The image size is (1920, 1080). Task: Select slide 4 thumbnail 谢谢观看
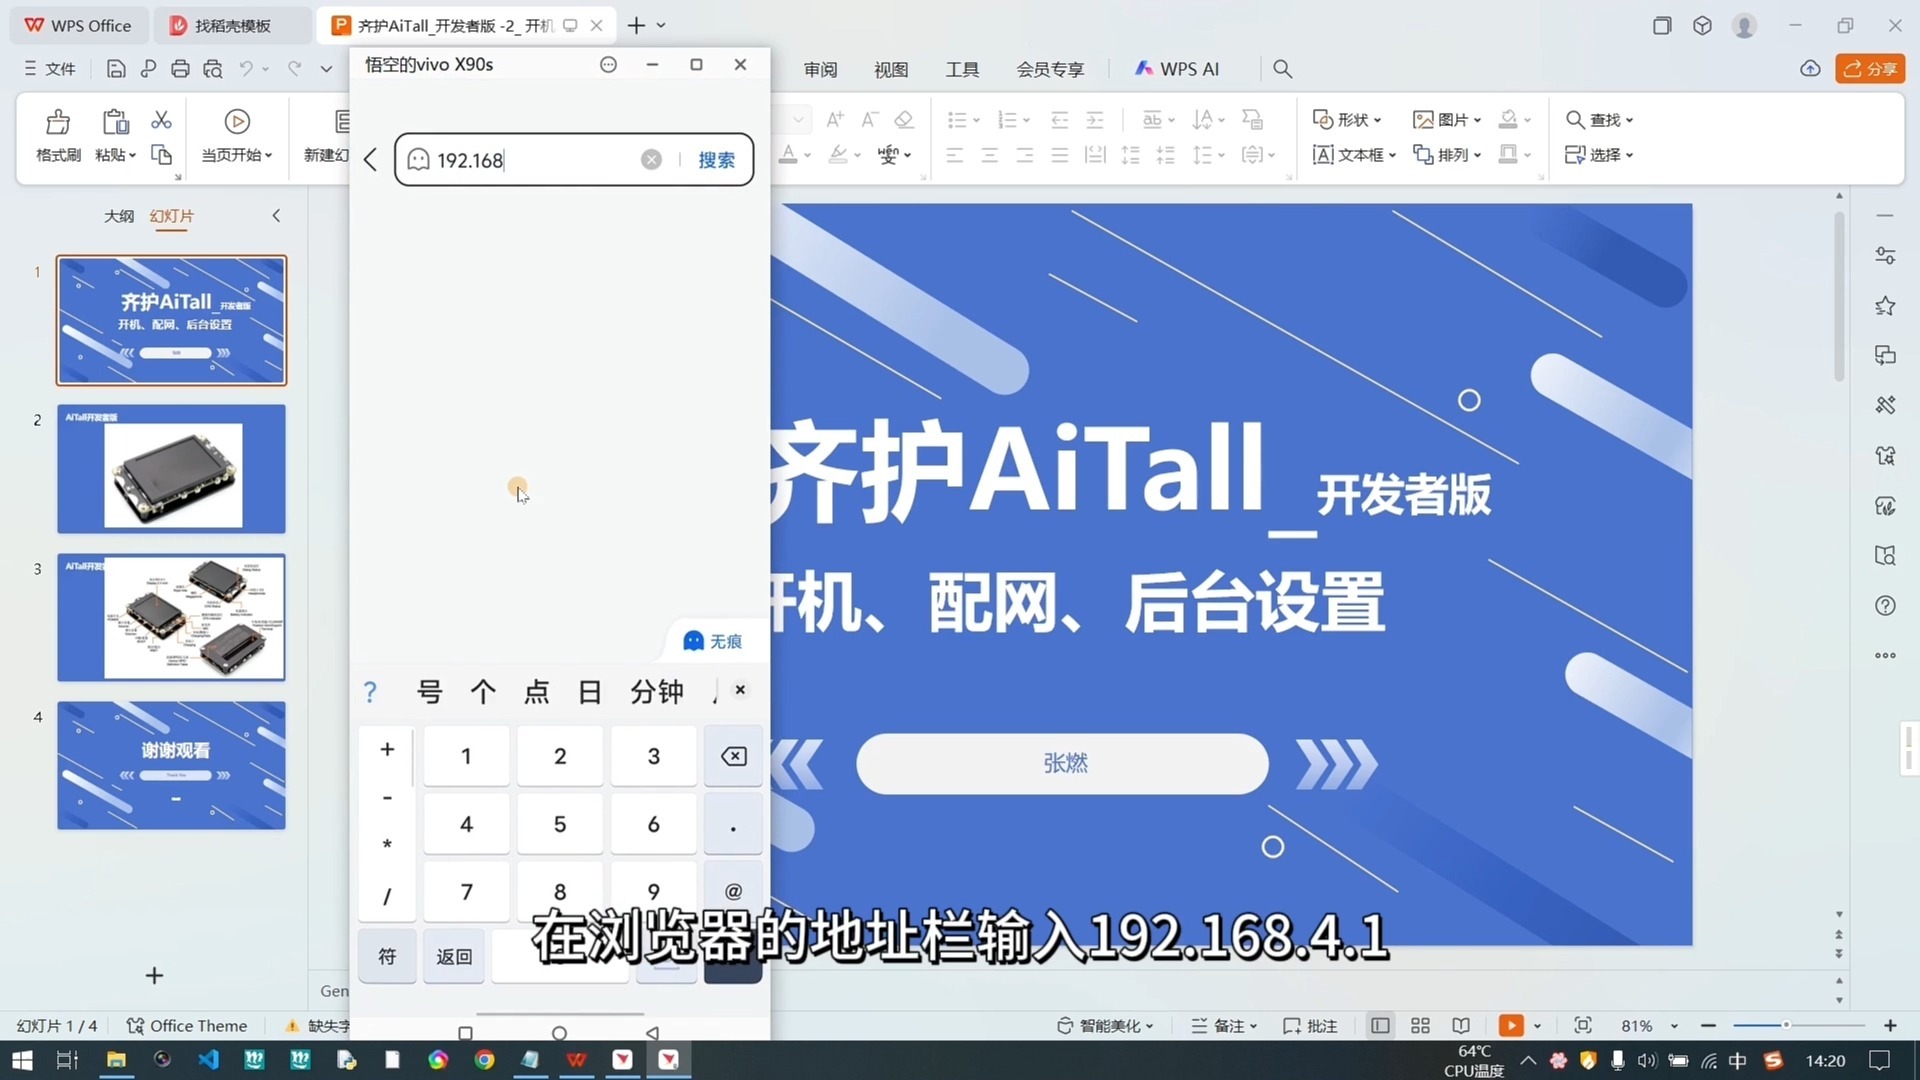point(171,765)
